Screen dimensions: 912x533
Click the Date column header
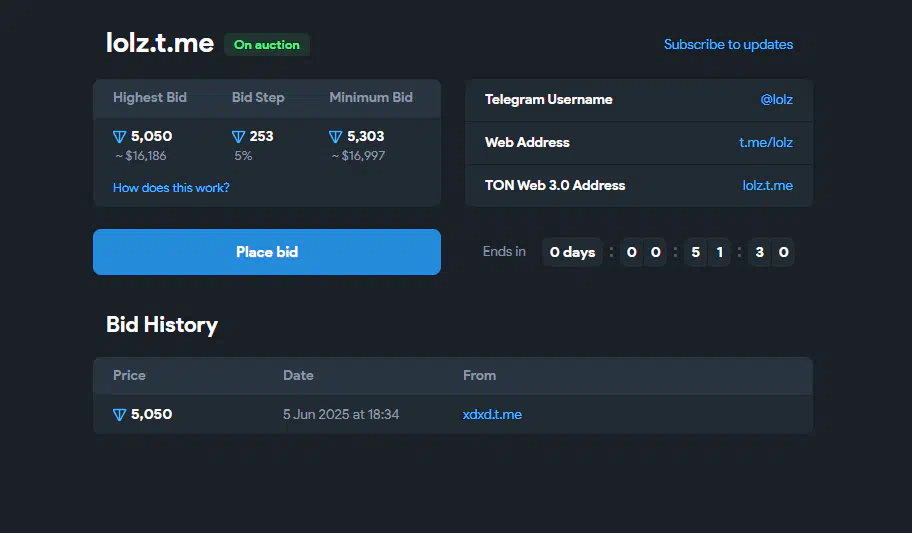[x=298, y=375]
